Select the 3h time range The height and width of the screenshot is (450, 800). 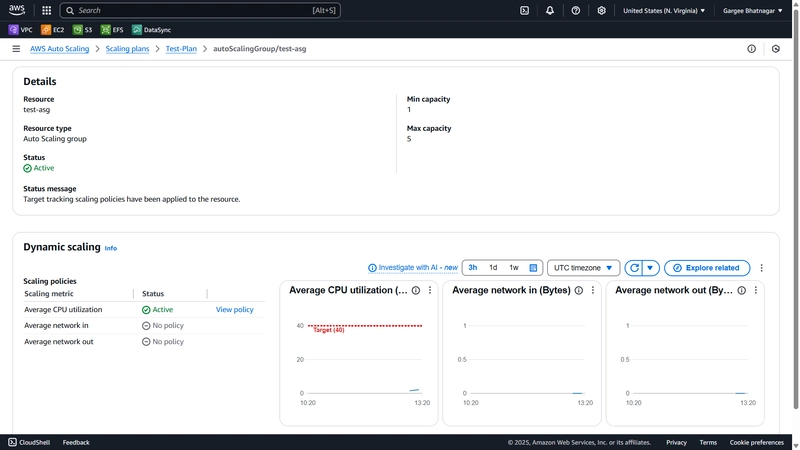473,268
